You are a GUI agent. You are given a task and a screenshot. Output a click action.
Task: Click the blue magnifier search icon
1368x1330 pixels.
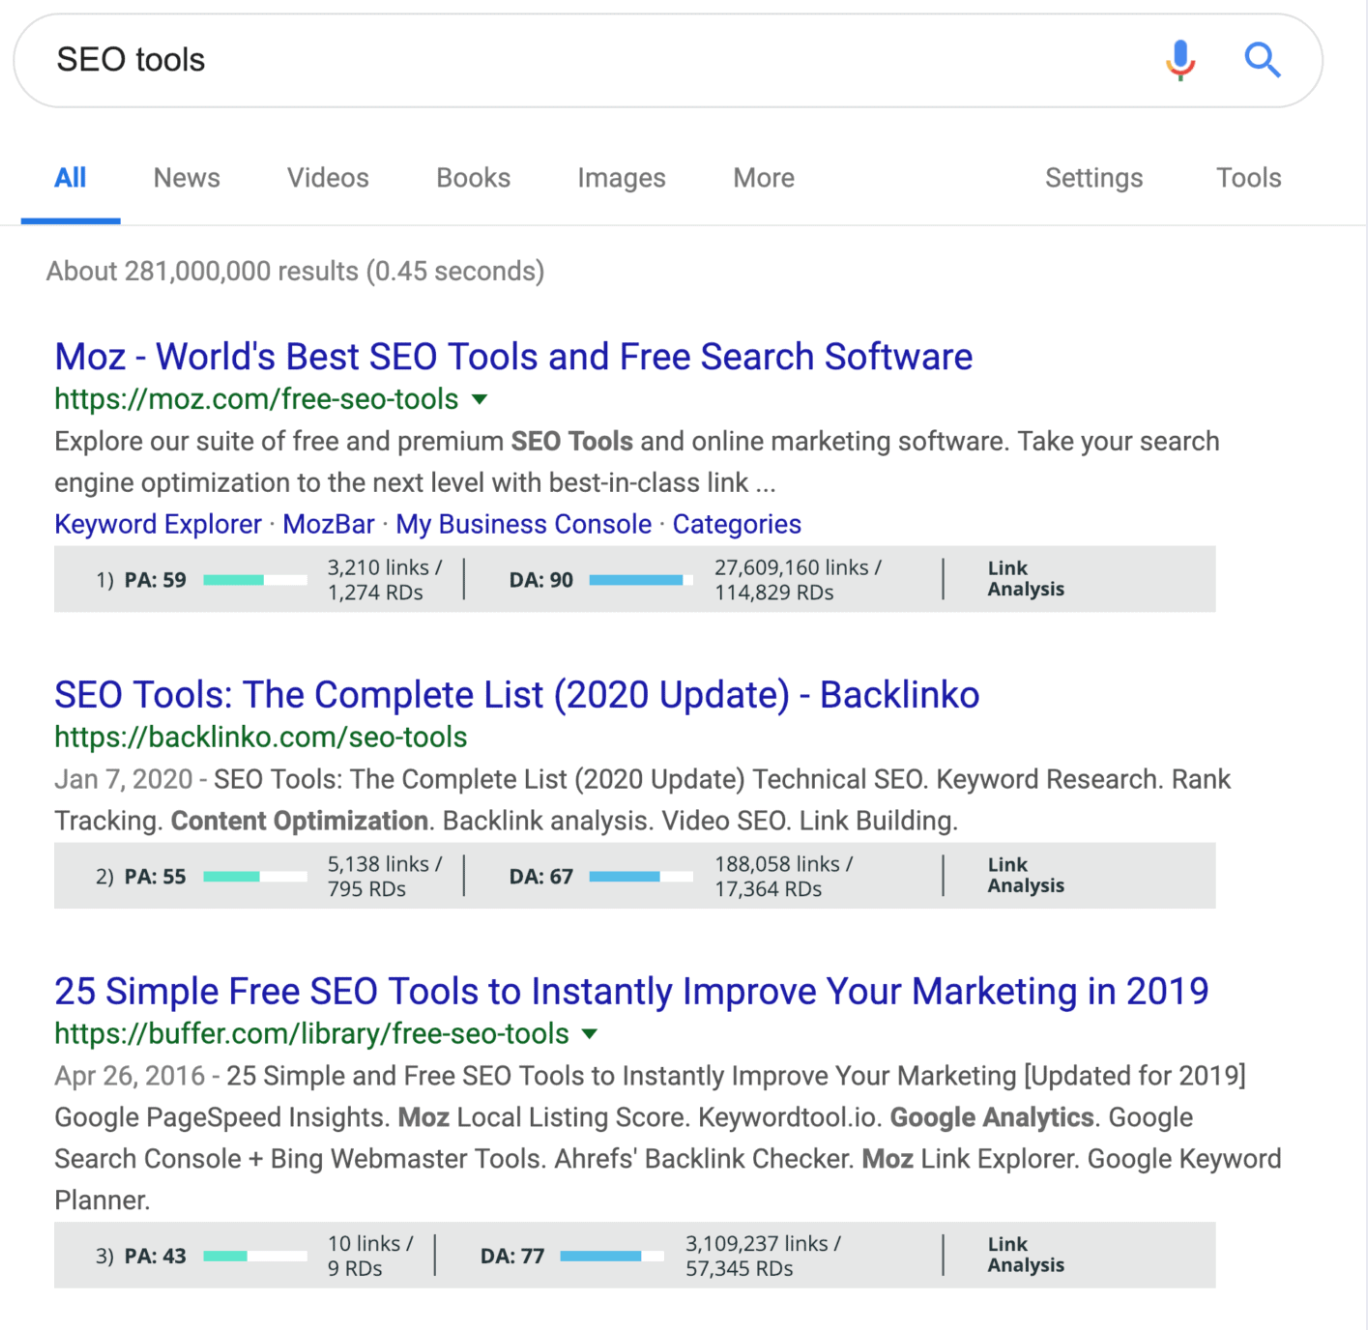coord(1262,60)
